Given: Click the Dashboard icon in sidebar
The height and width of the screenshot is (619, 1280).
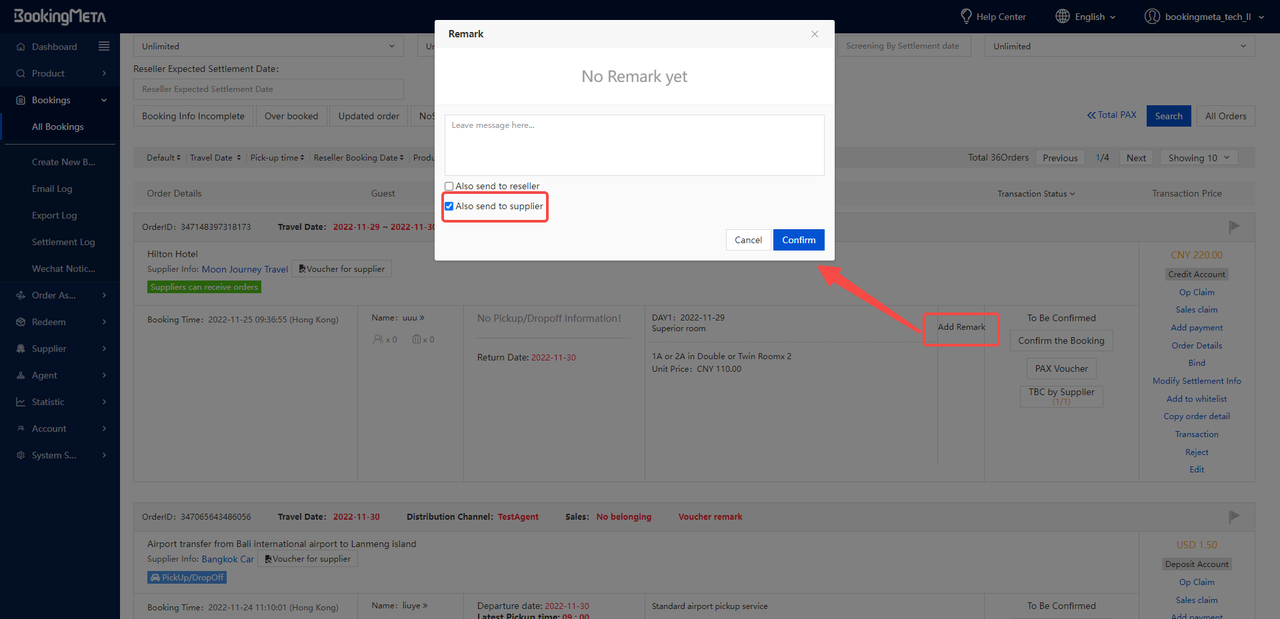Looking at the screenshot, I should [x=21, y=47].
